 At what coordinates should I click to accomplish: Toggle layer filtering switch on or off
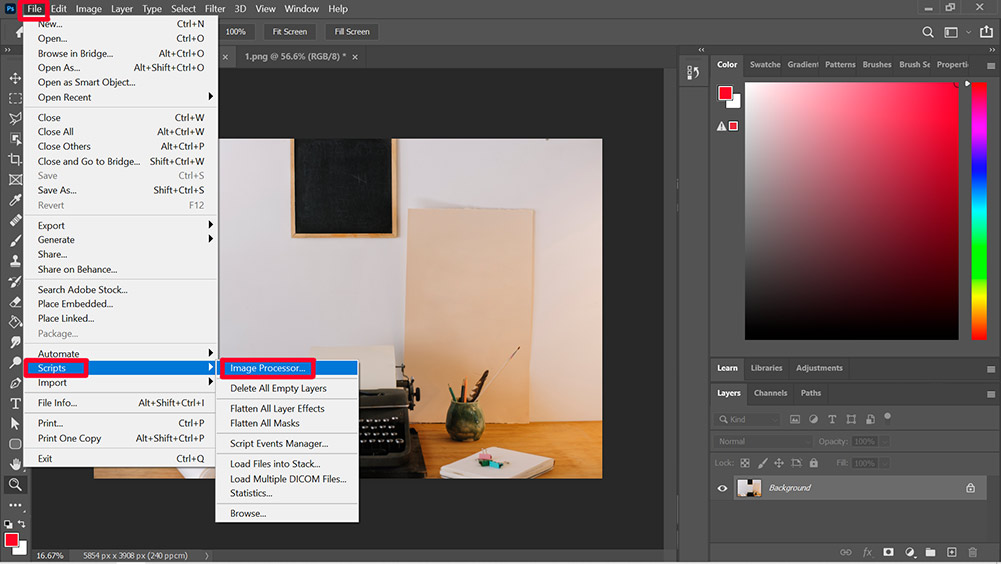[x=887, y=417]
